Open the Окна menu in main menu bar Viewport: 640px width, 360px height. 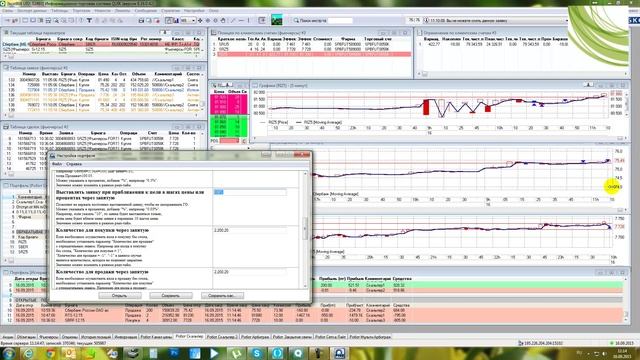213,11
